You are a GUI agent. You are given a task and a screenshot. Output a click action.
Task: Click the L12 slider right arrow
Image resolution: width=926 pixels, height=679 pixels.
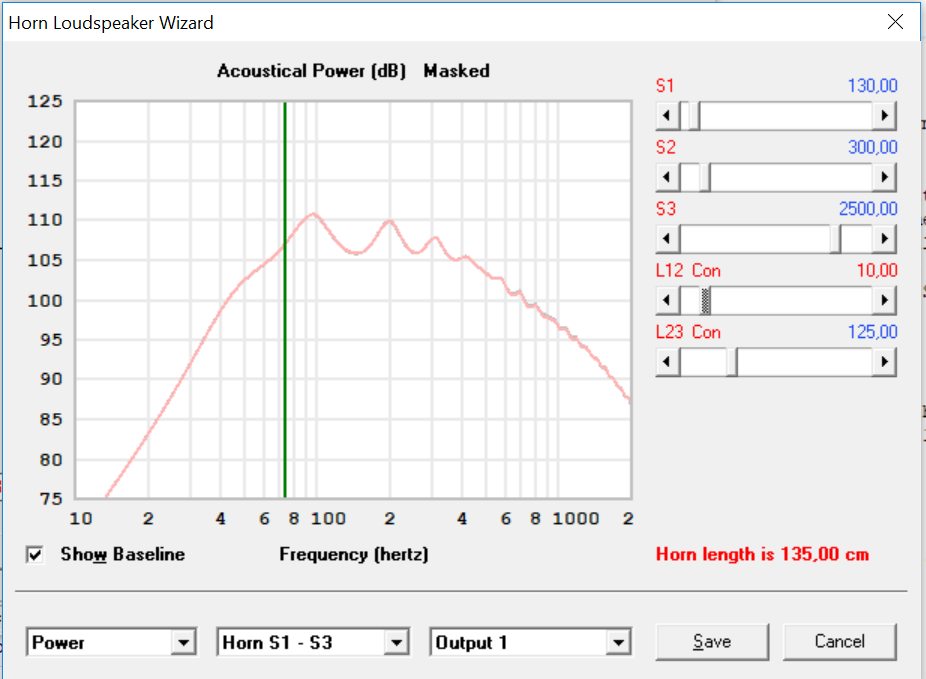(x=884, y=301)
